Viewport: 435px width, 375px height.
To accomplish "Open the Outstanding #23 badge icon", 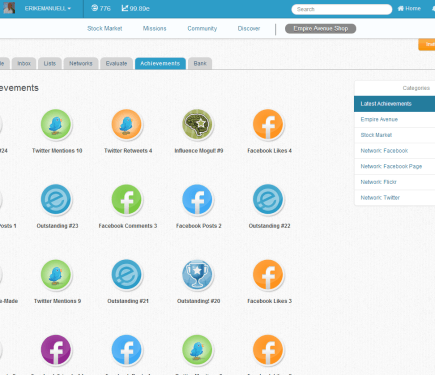I will 56,199.
